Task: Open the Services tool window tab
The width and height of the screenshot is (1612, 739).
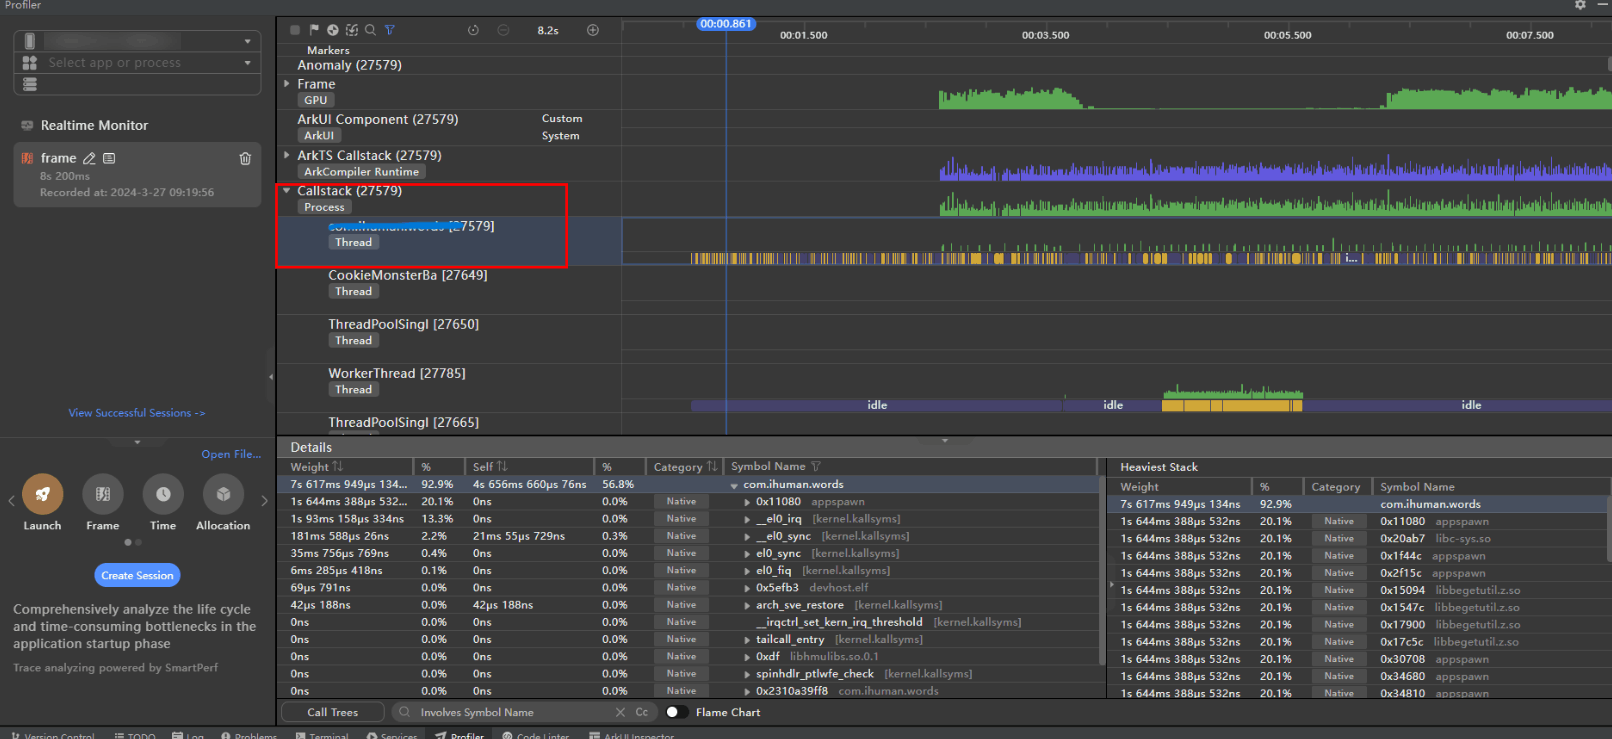Action: (392, 735)
